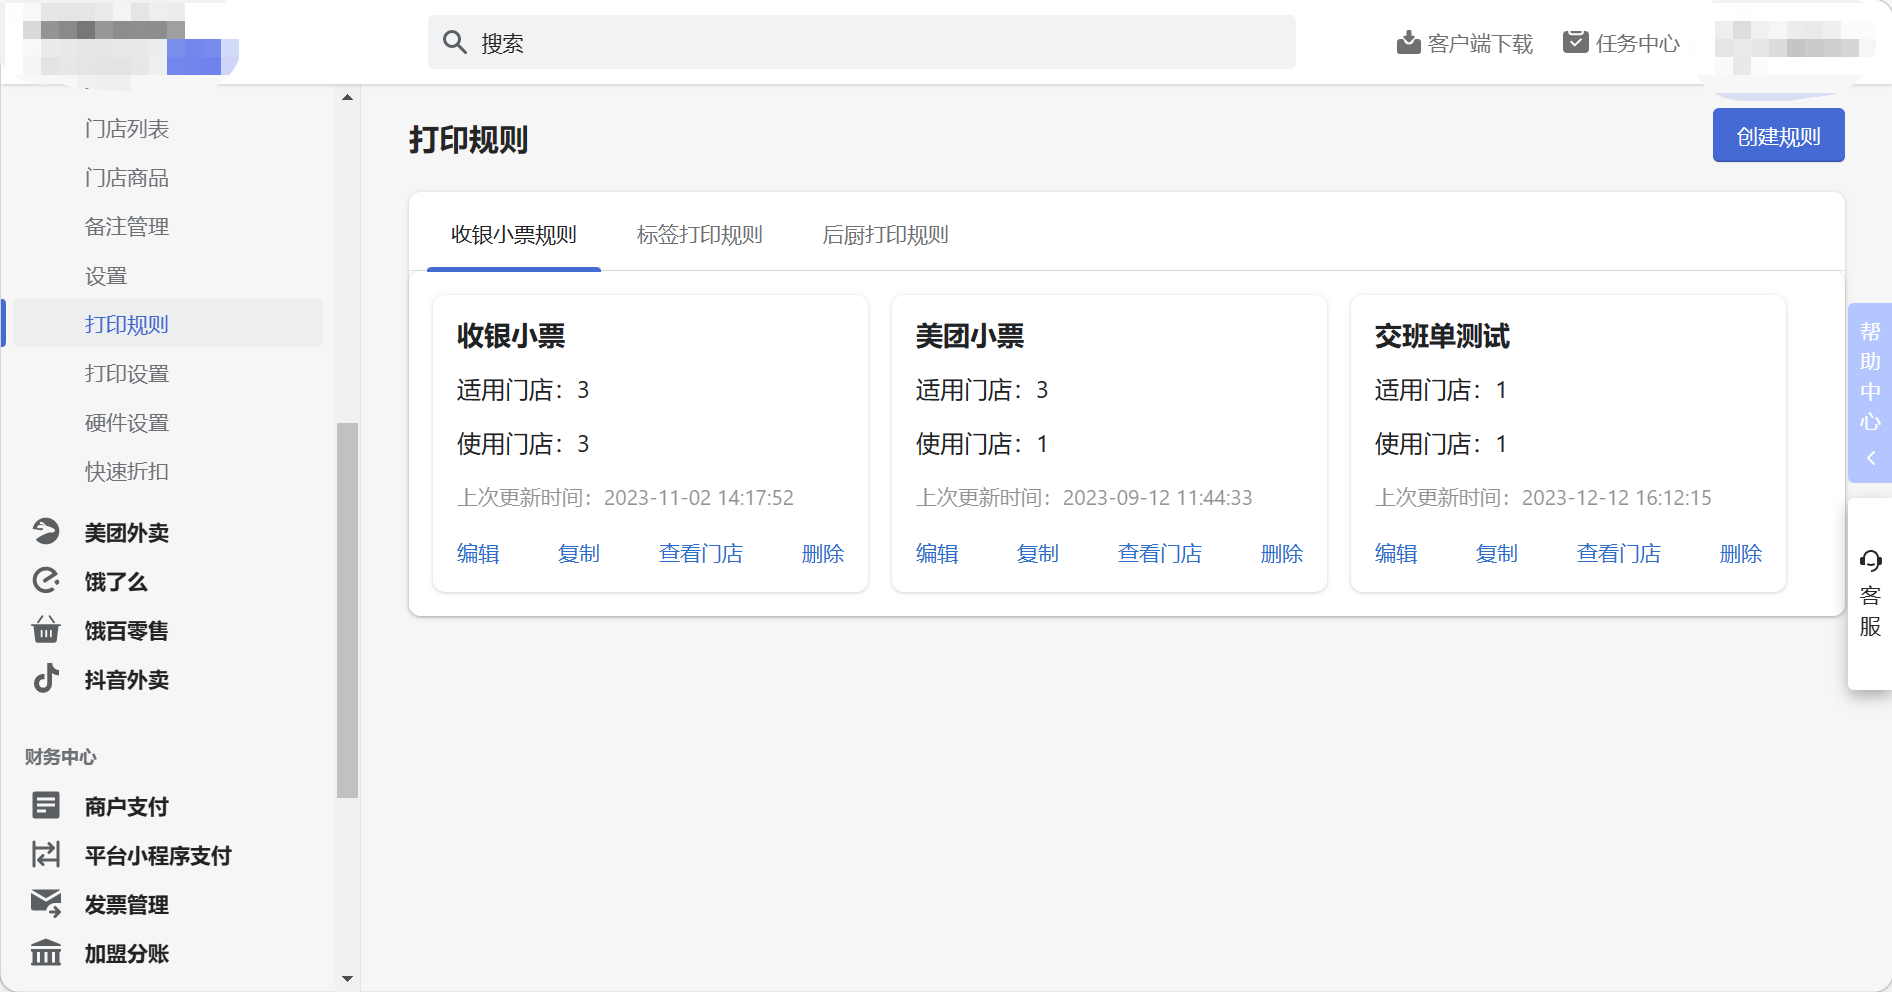The height and width of the screenshot is (992, 1892).
Task: Delete the 美团小票 rule
Action: point(1282,553)
